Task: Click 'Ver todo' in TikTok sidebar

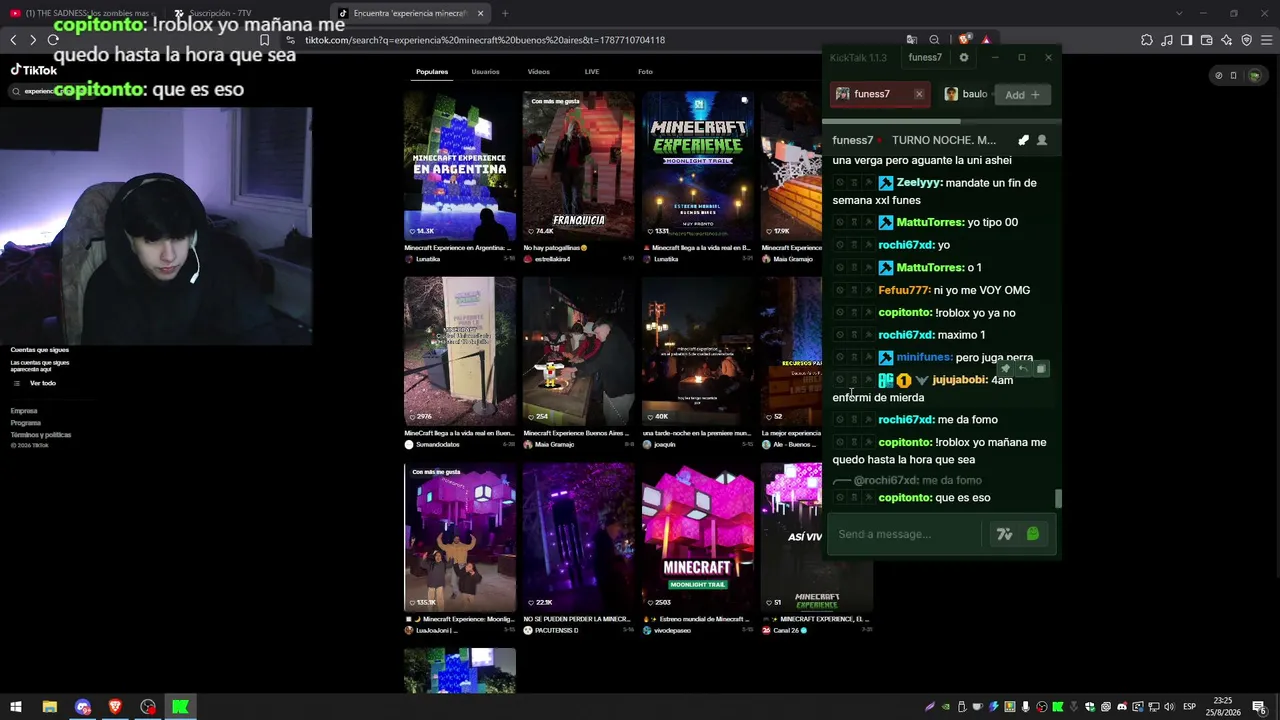Action: click(x=42, y=383)
